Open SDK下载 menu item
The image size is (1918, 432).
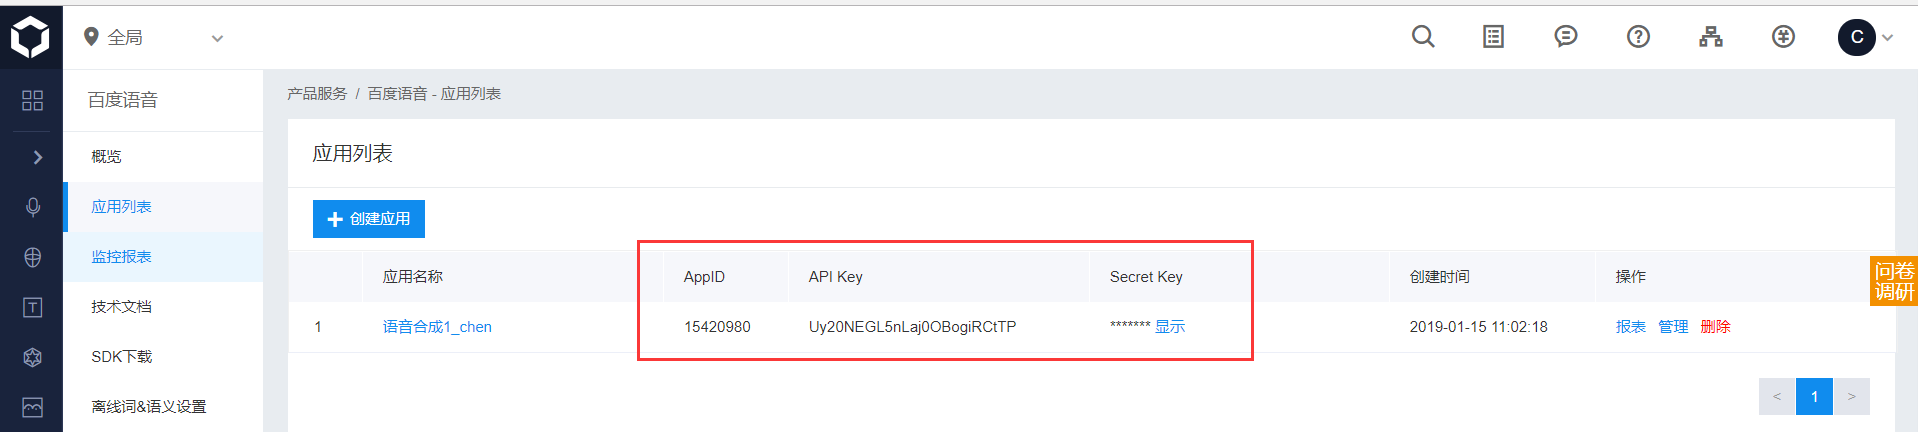[121, 357]
